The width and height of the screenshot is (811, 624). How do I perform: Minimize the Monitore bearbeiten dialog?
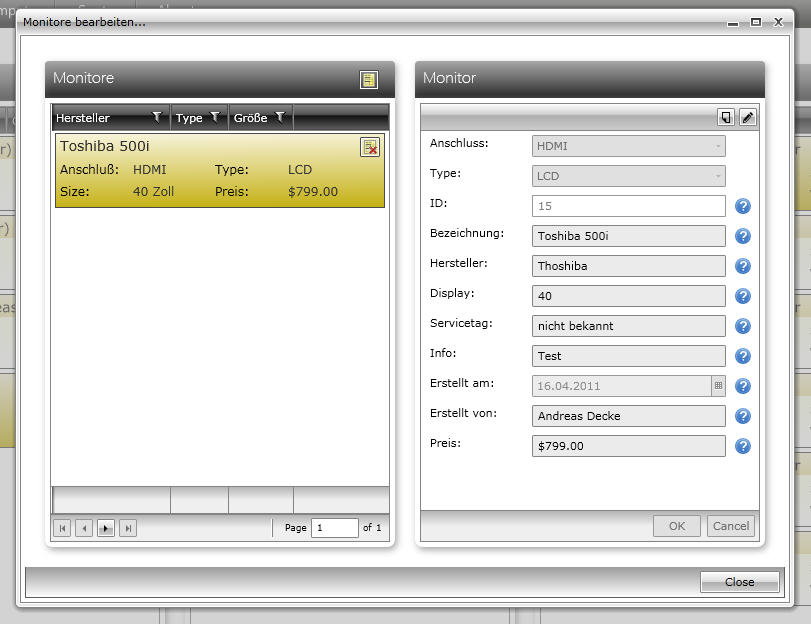(732, 23)
